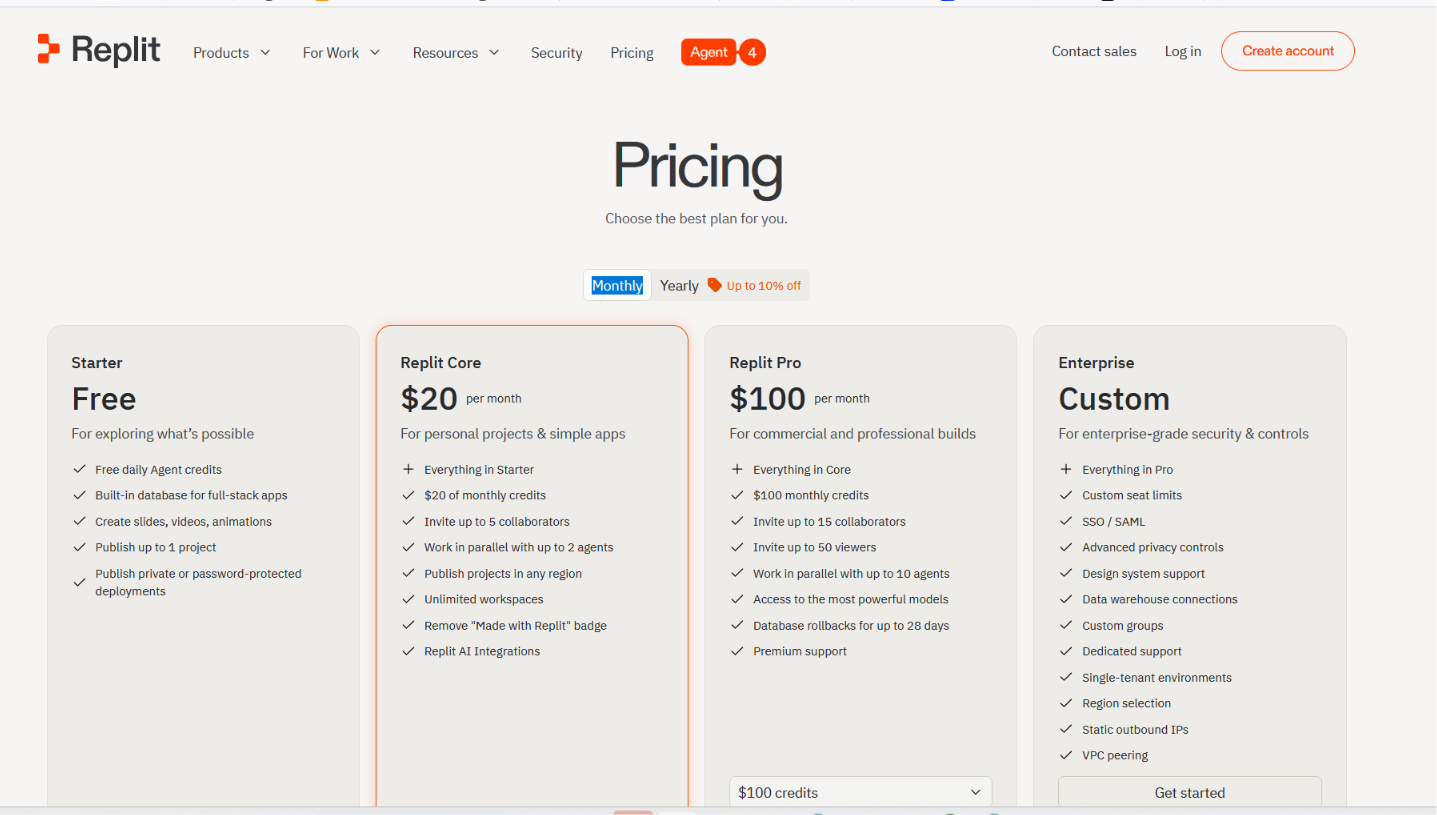
Task: Switch to Yearly billing
Action: pyautogui.click(x=679, y=285)
